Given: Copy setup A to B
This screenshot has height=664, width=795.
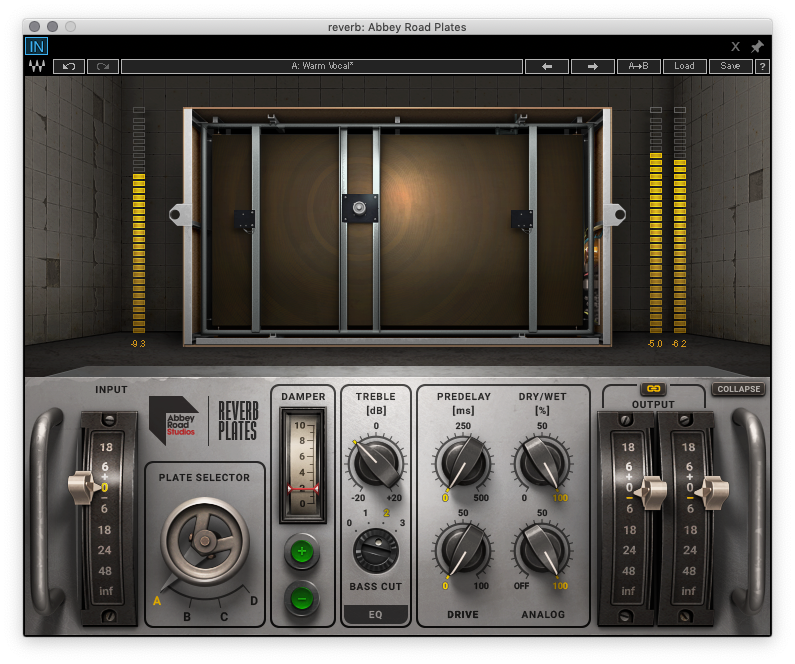Looking at the screenshot, I should point(638,66).
